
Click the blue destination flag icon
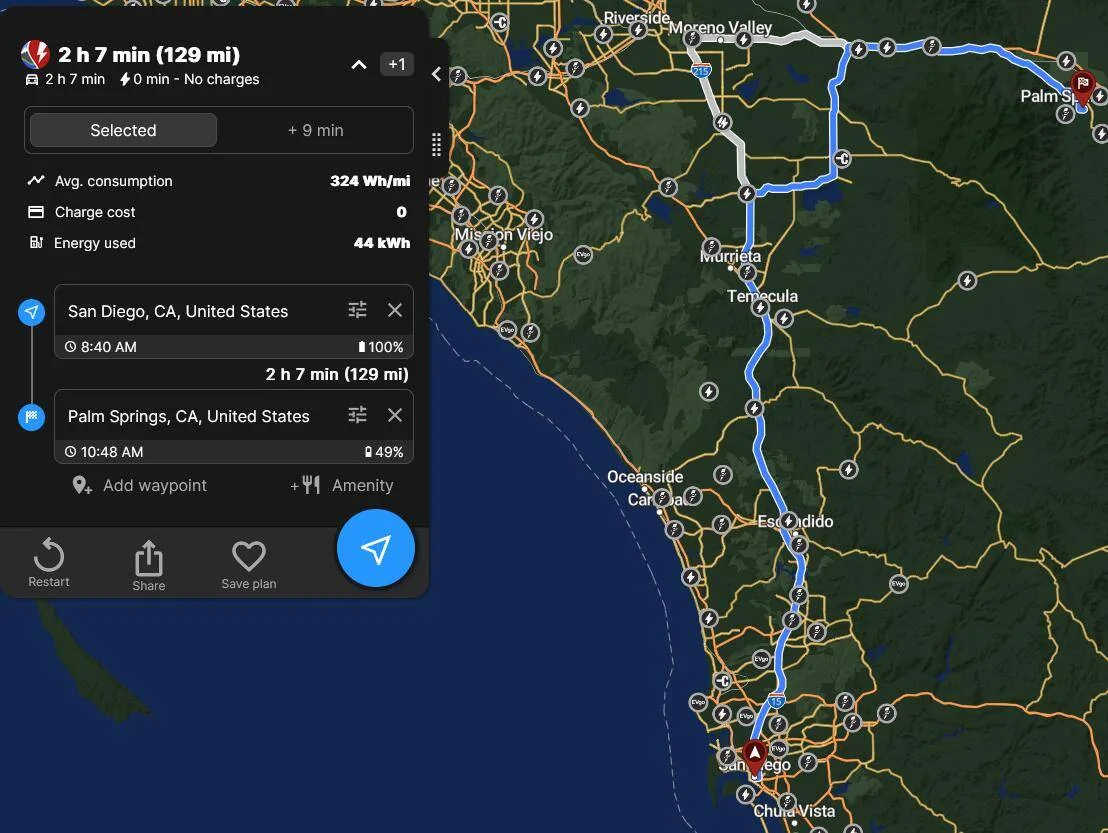click(x=31, y=417)
